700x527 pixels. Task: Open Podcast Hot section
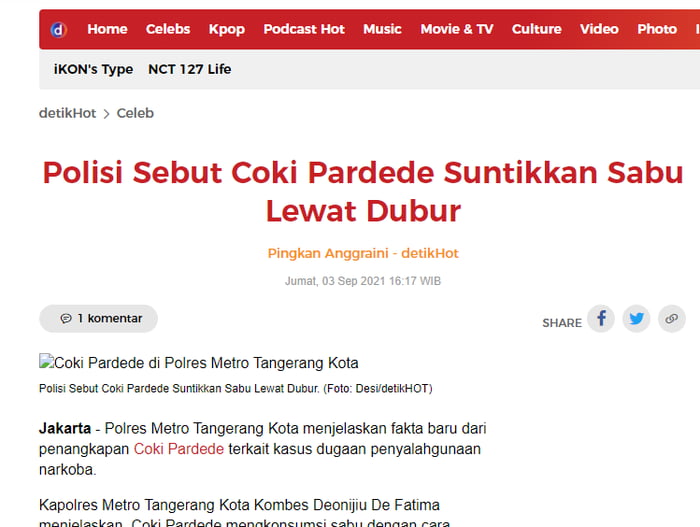[x=304, y=29]
